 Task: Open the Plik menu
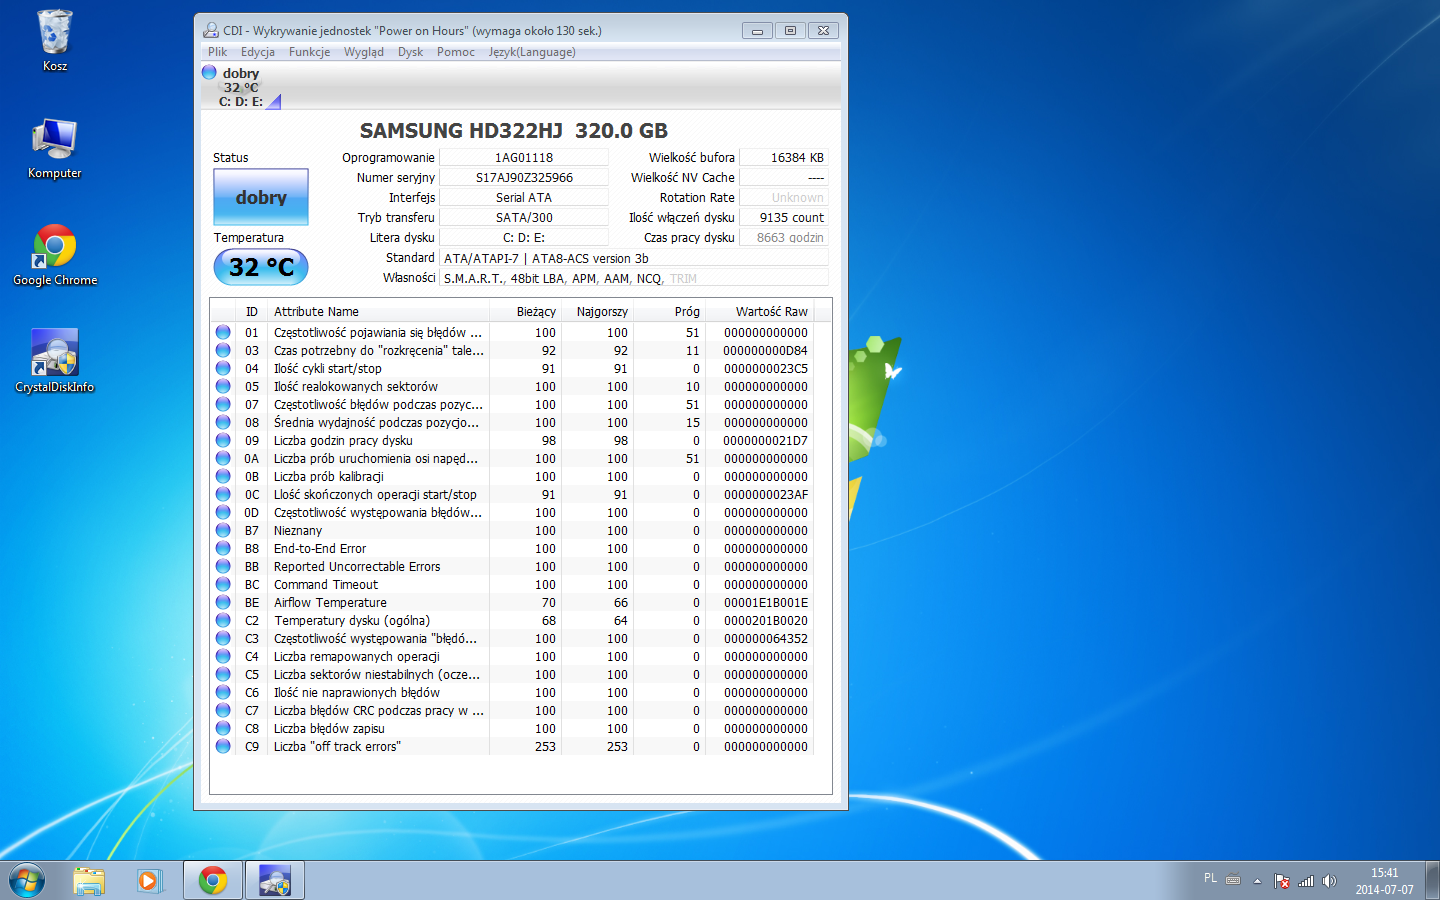217,52
